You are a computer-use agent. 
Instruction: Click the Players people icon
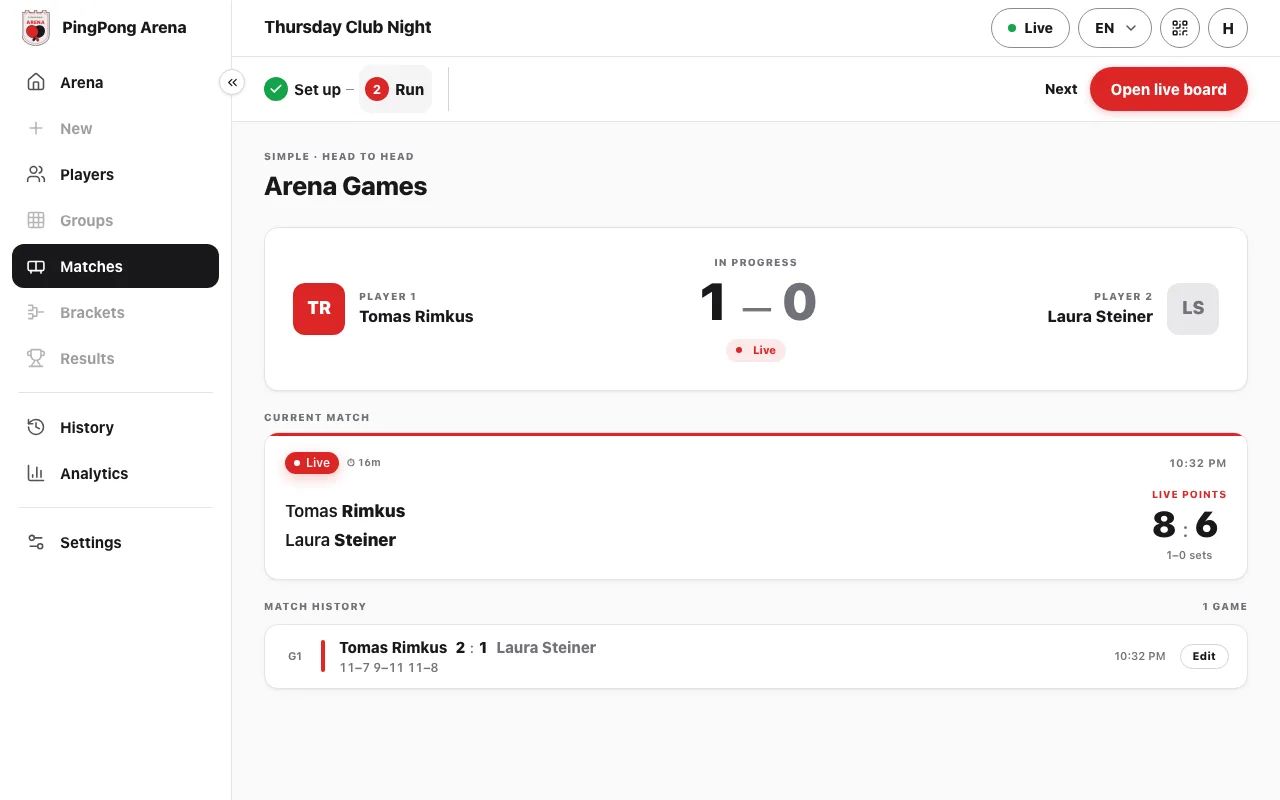tap(36, 174)
